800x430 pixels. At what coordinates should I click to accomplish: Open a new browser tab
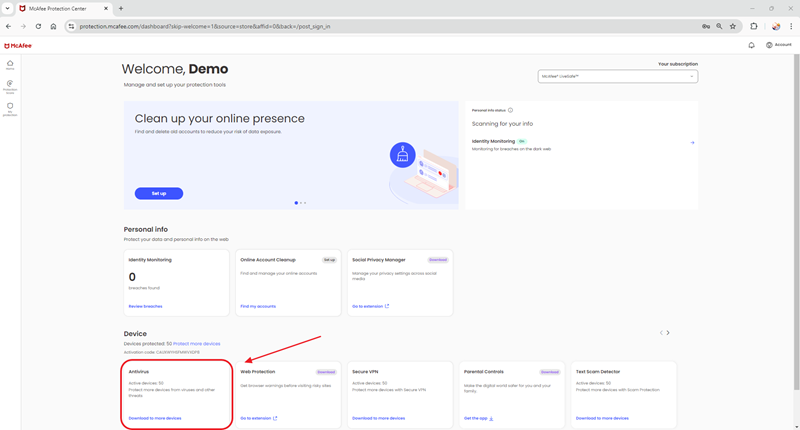[121, 8]
